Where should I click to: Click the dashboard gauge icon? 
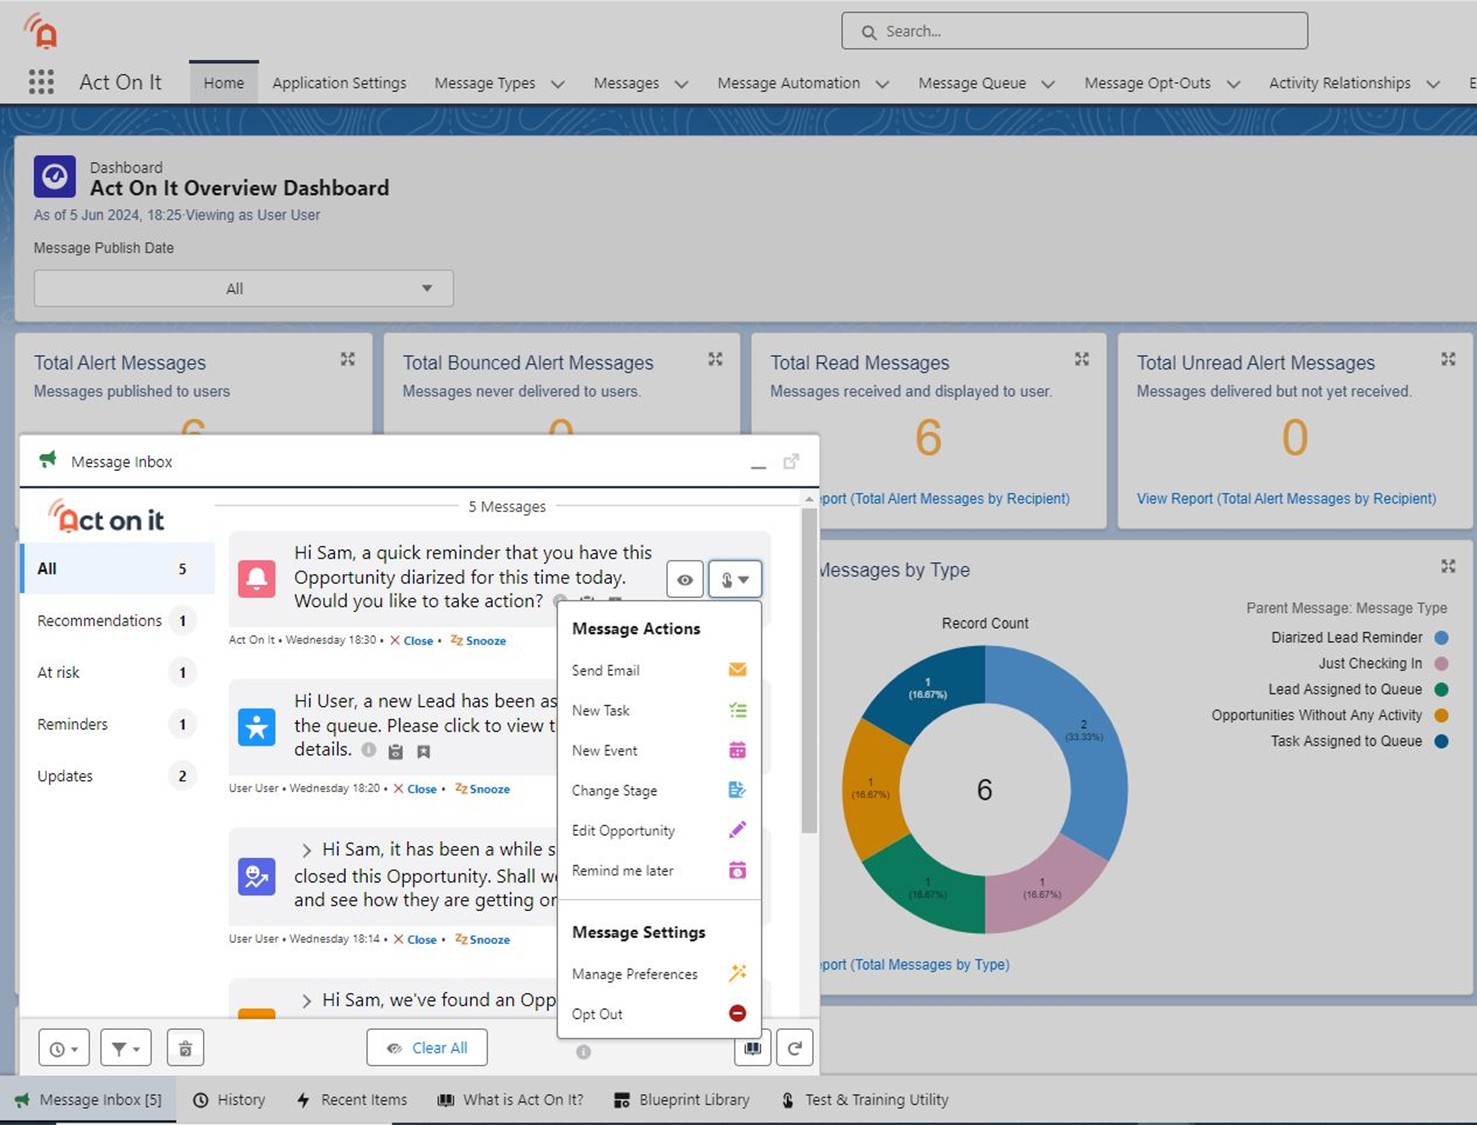55,177
